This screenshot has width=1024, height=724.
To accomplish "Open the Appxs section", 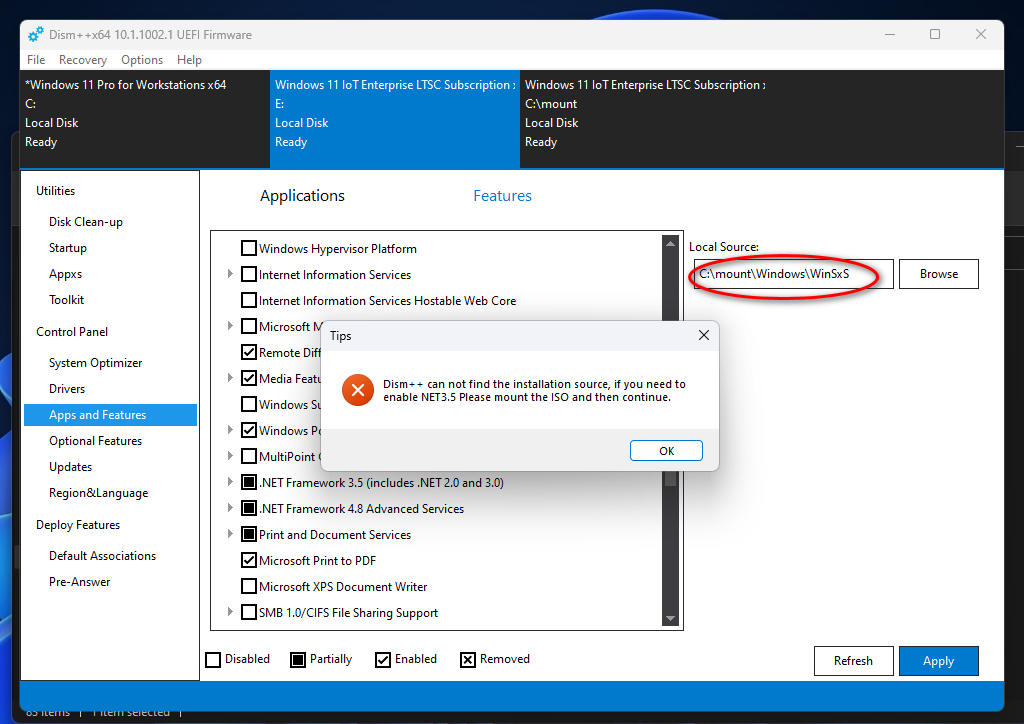I will (65, 274).
